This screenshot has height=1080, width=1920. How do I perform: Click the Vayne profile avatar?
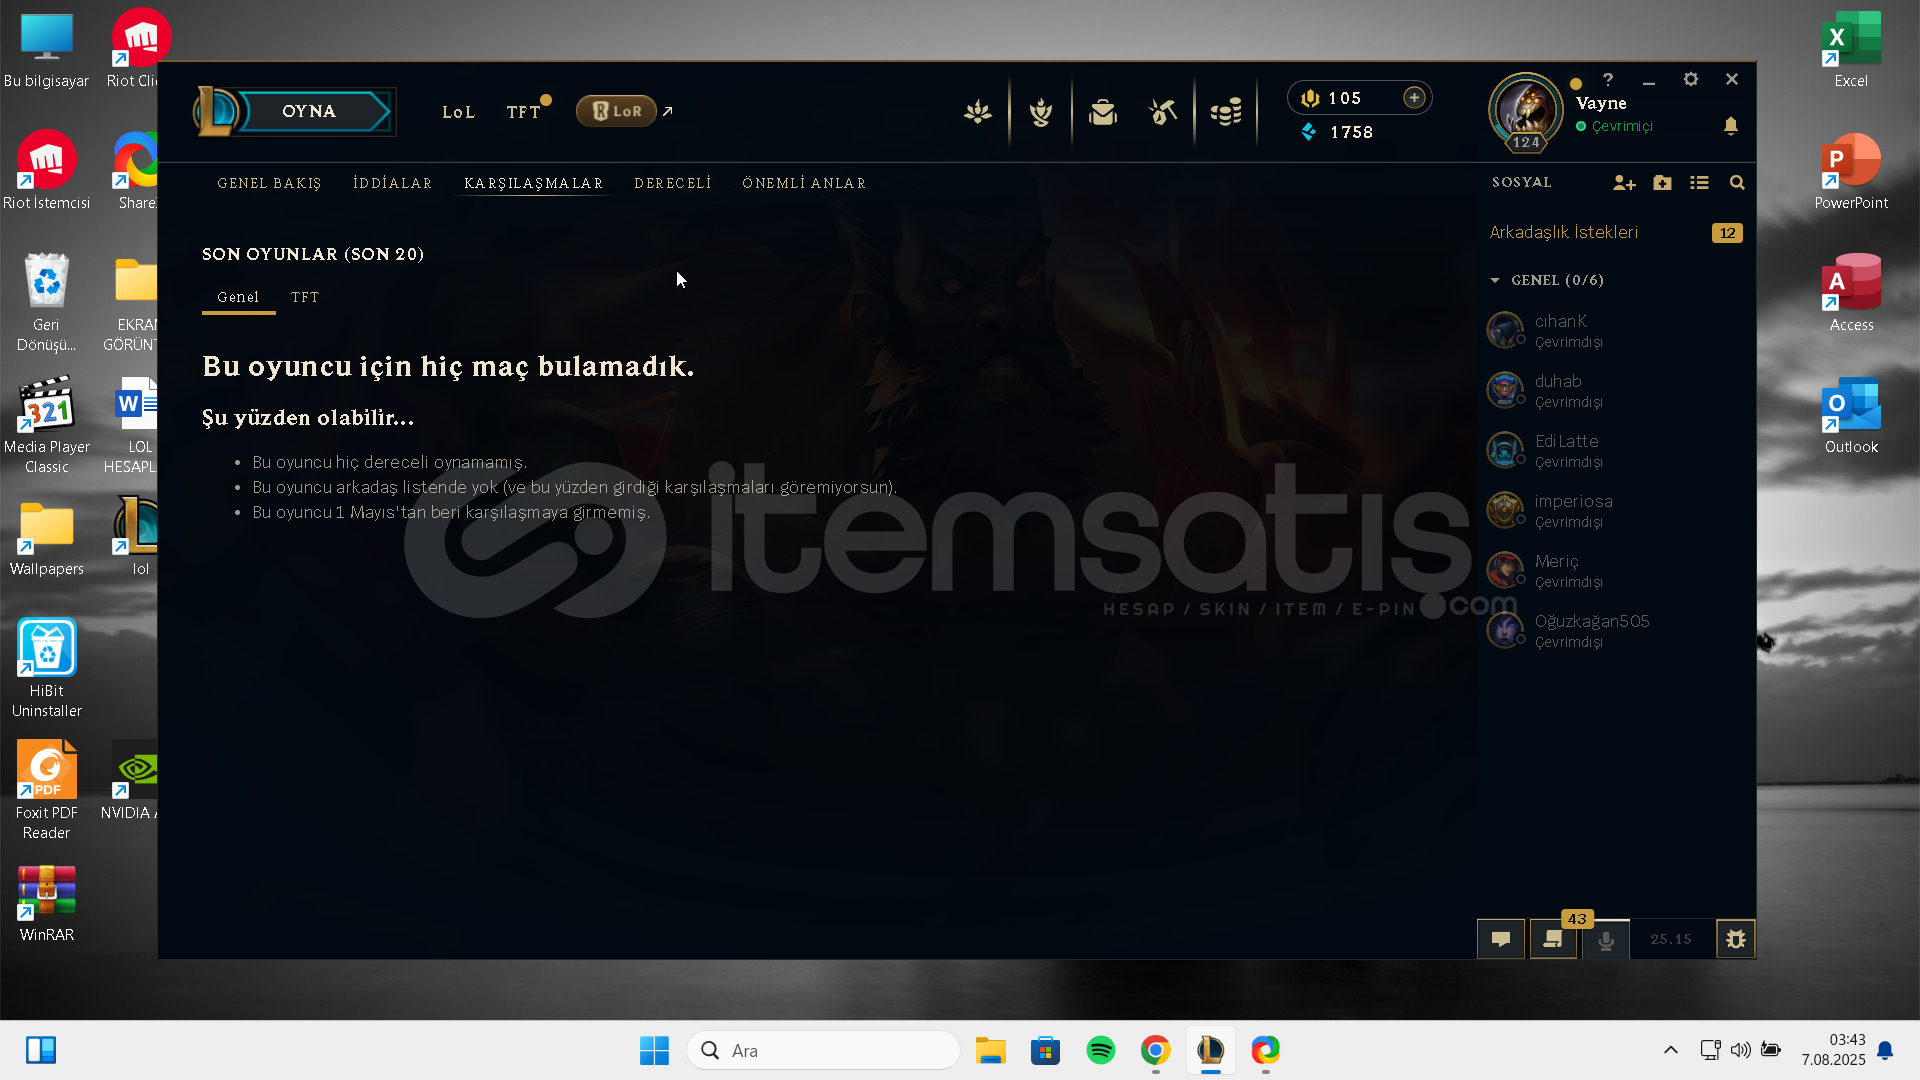[x=1526, y=111]
